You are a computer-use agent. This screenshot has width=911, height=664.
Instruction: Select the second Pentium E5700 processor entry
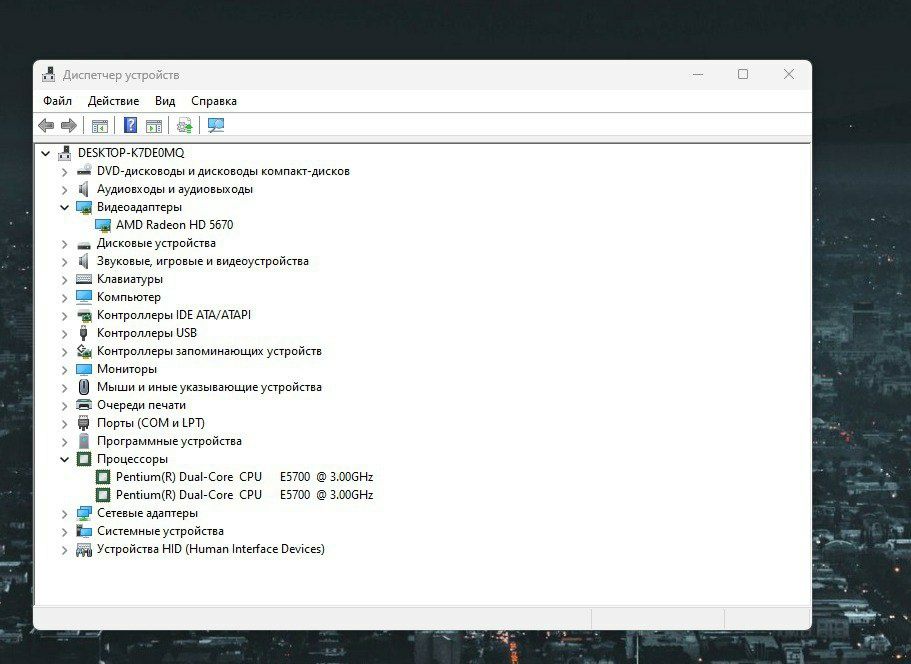[x=244, y=495]
